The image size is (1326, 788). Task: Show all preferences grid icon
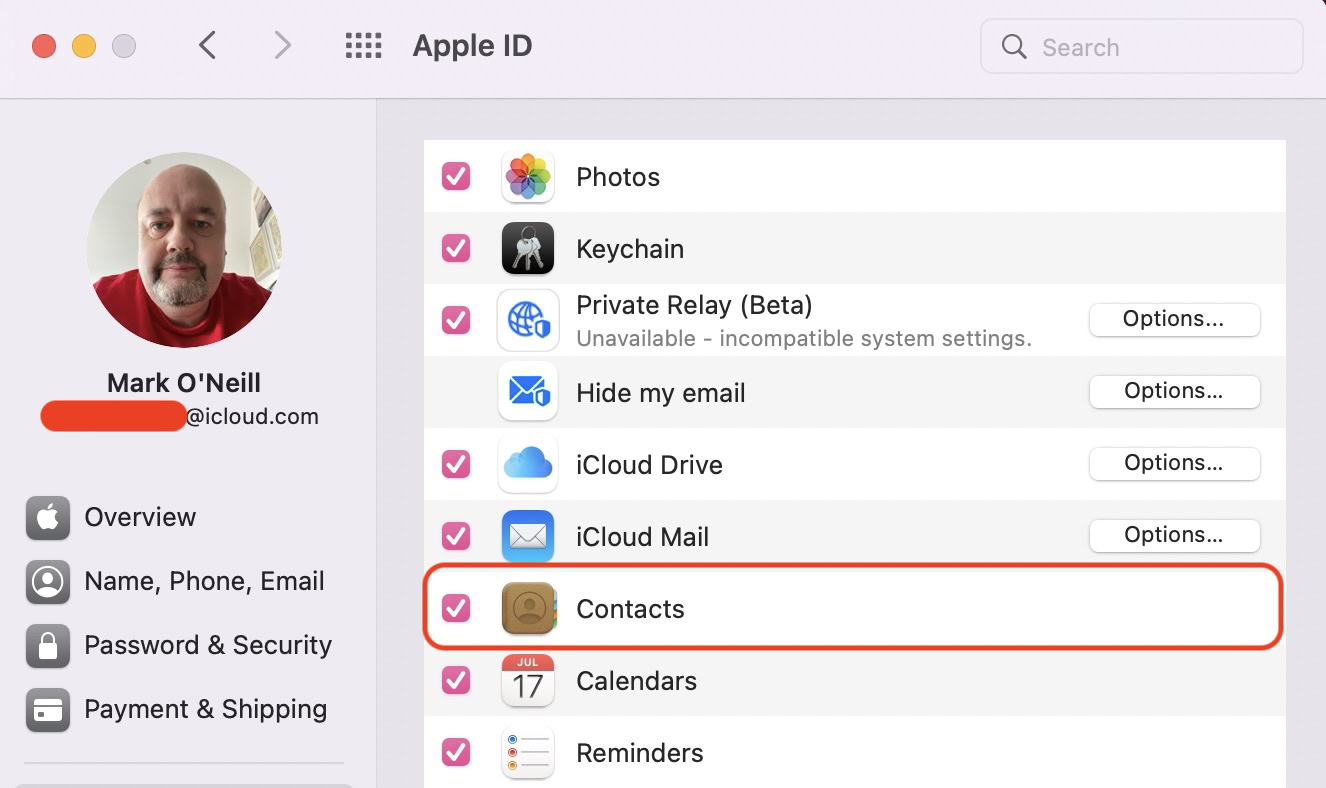click(x=363, y=46)
